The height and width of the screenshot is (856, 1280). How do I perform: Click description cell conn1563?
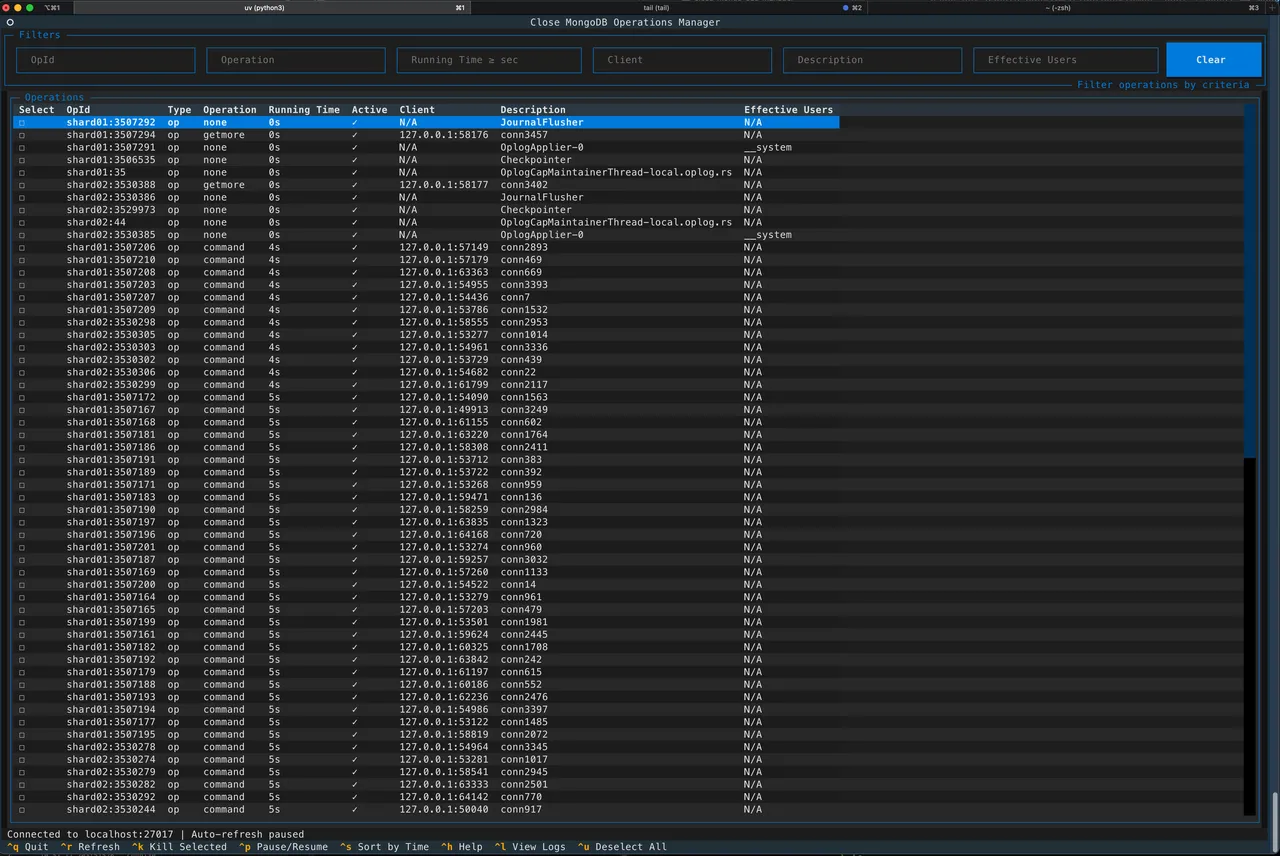pyautogui.click(x=525, y=398)
